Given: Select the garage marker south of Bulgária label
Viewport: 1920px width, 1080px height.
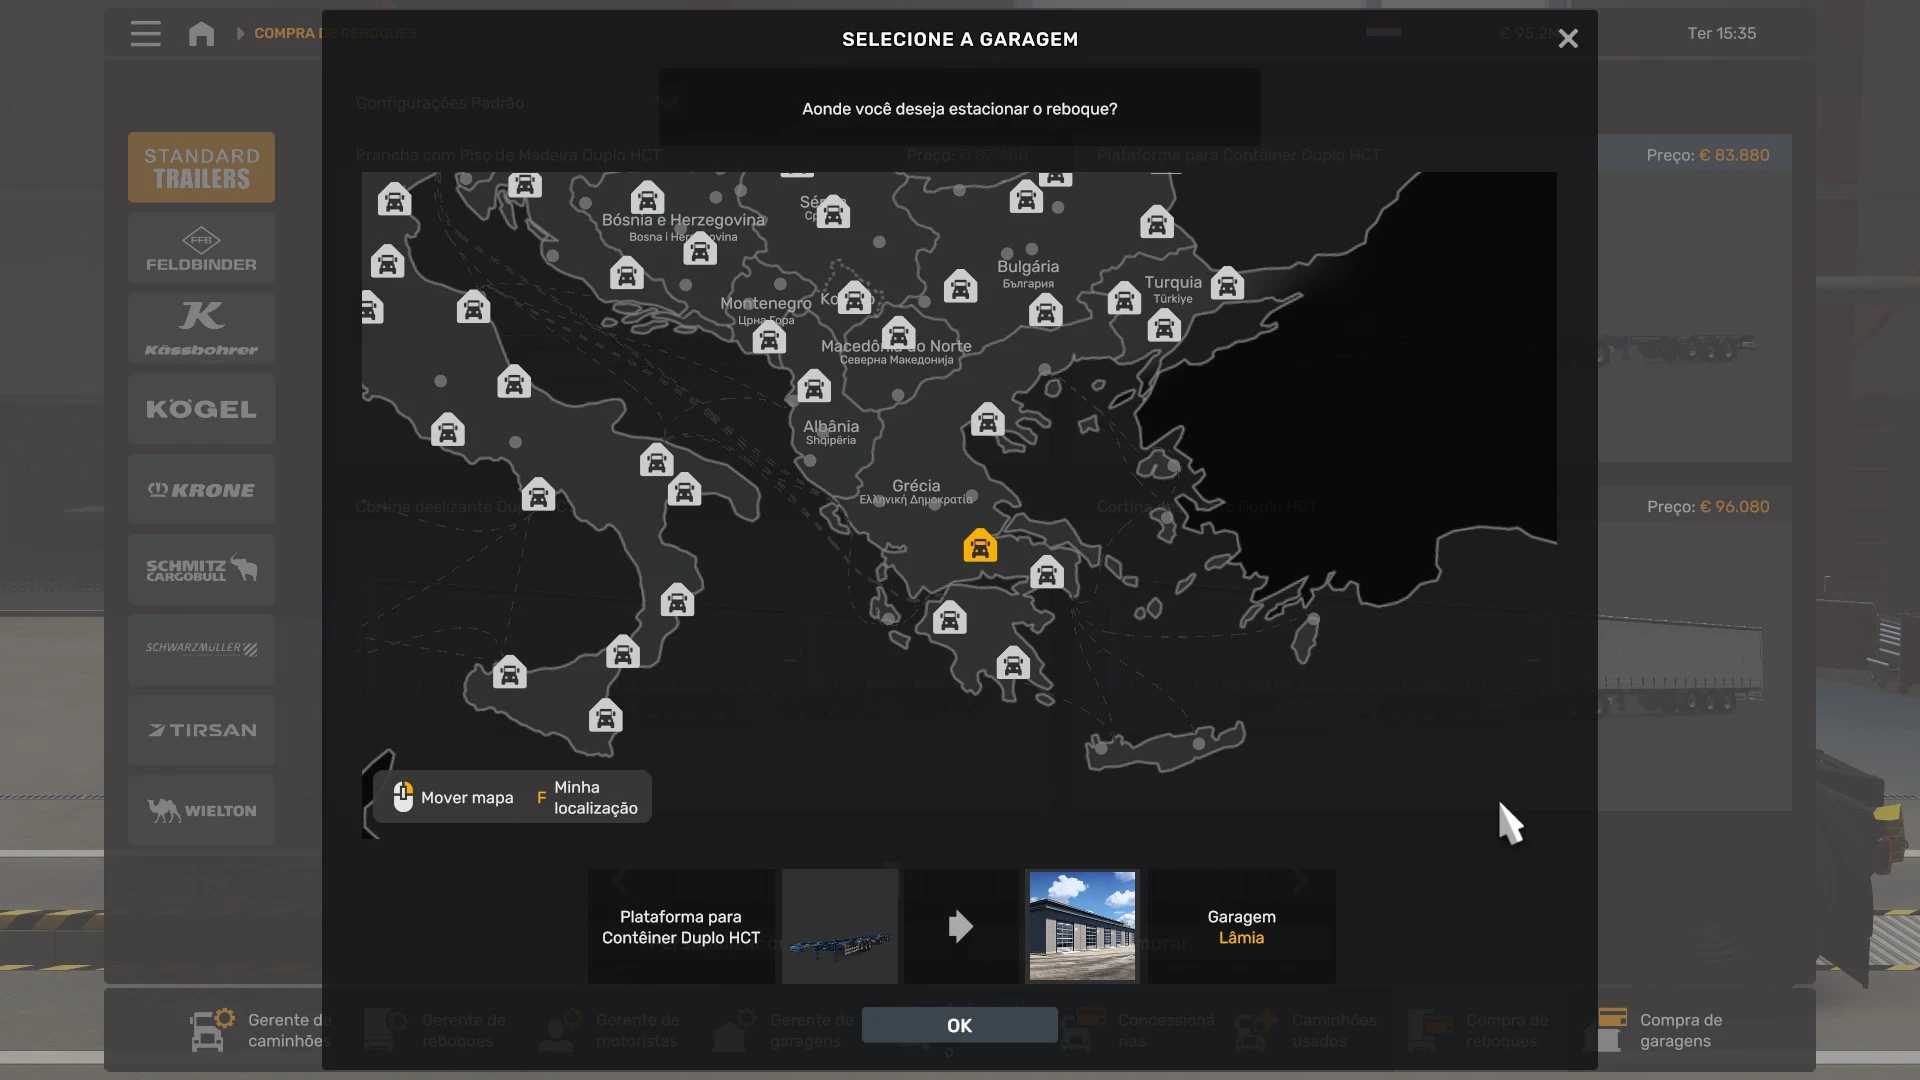Looking at the screenshot, I should 1045,311.
